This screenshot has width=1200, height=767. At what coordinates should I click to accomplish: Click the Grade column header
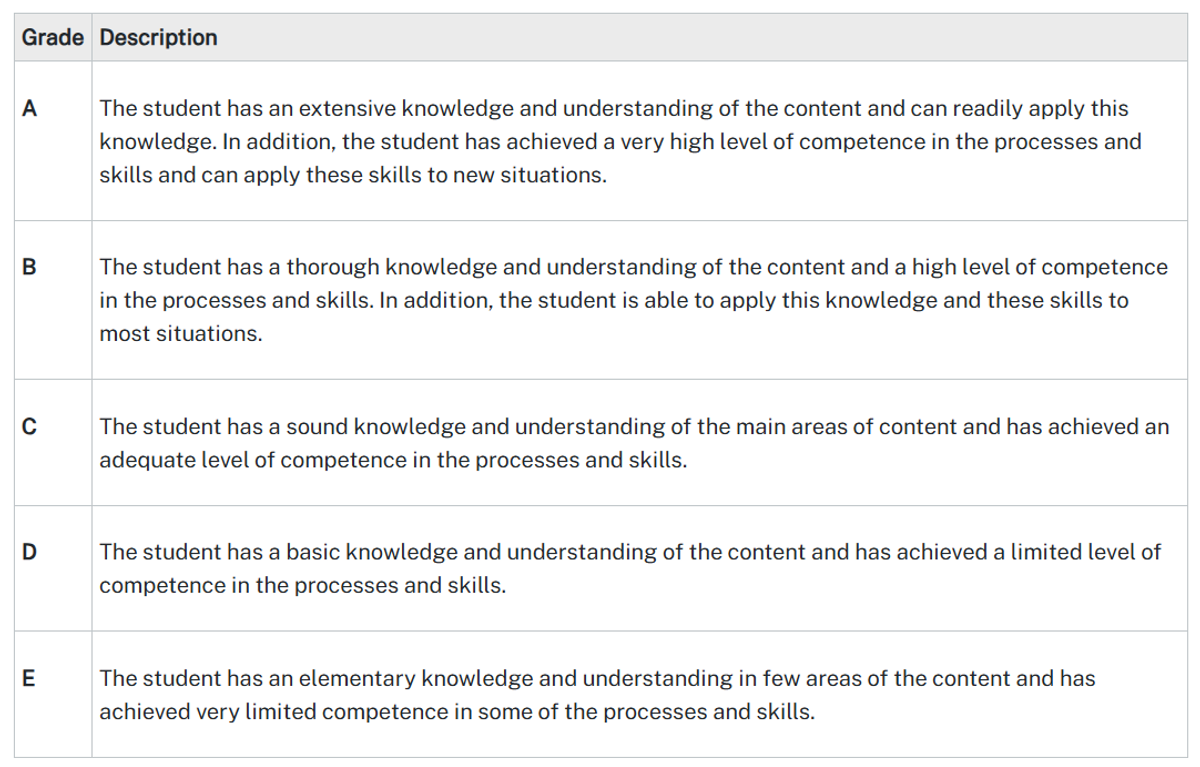coord(55,38)
